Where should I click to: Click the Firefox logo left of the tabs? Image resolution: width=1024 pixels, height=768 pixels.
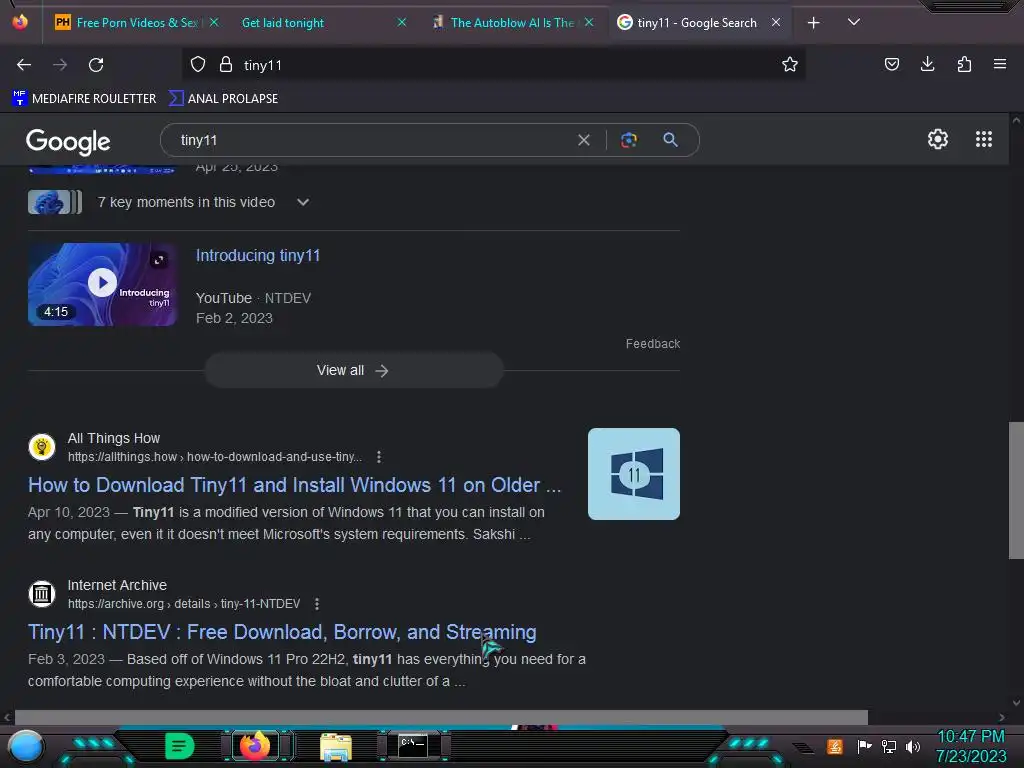pos(20,22)
